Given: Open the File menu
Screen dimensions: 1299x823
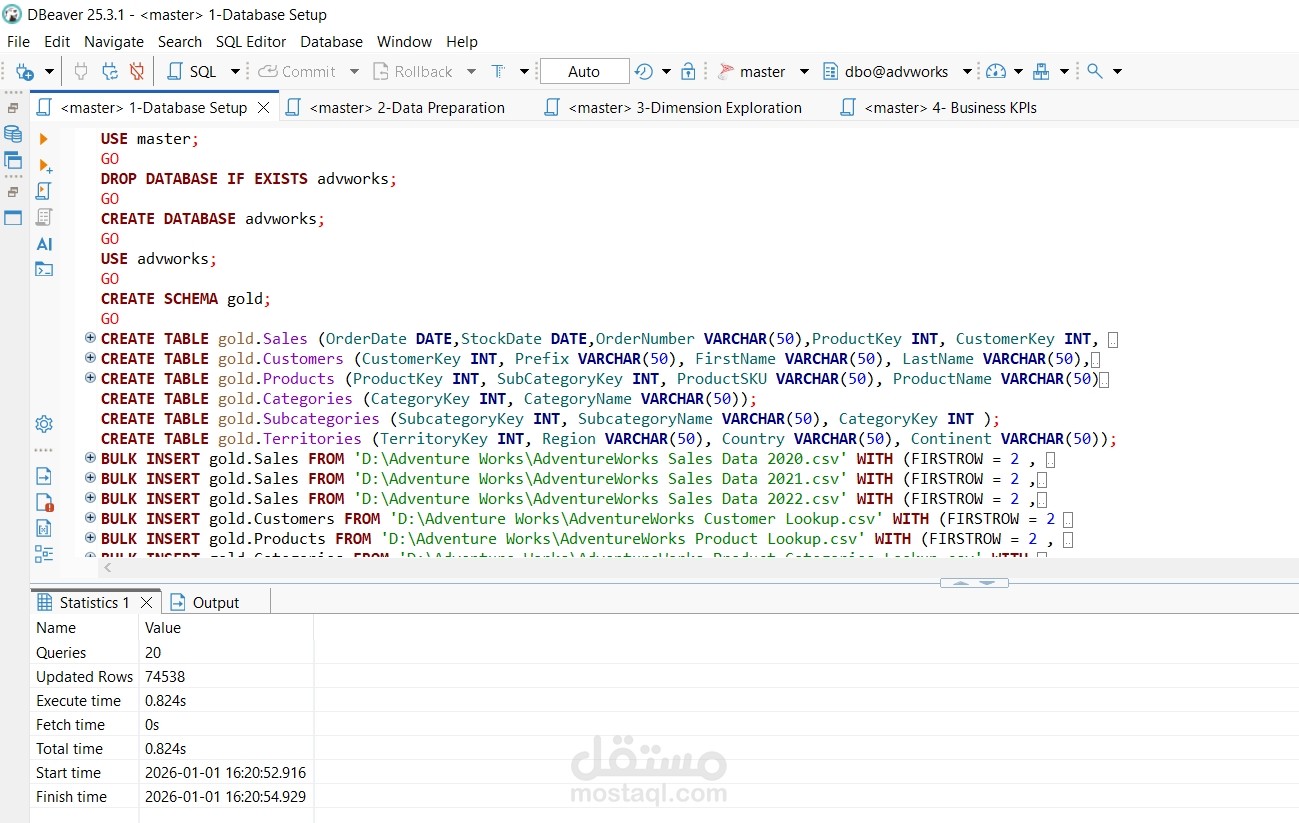Looking at the screenshot, I should pos(18,41).
